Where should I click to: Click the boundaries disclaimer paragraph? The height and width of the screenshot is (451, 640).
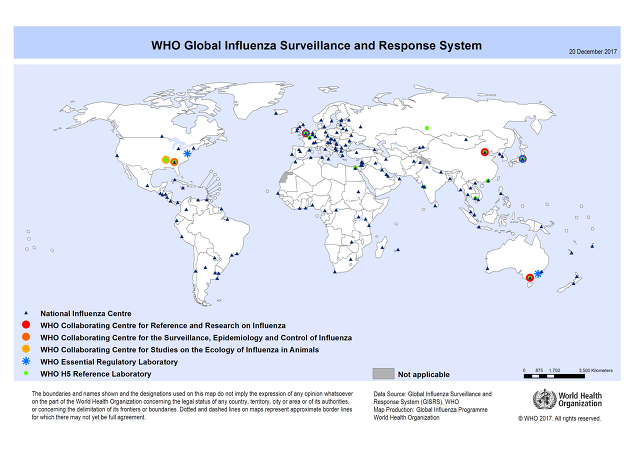tap(192, 406)
